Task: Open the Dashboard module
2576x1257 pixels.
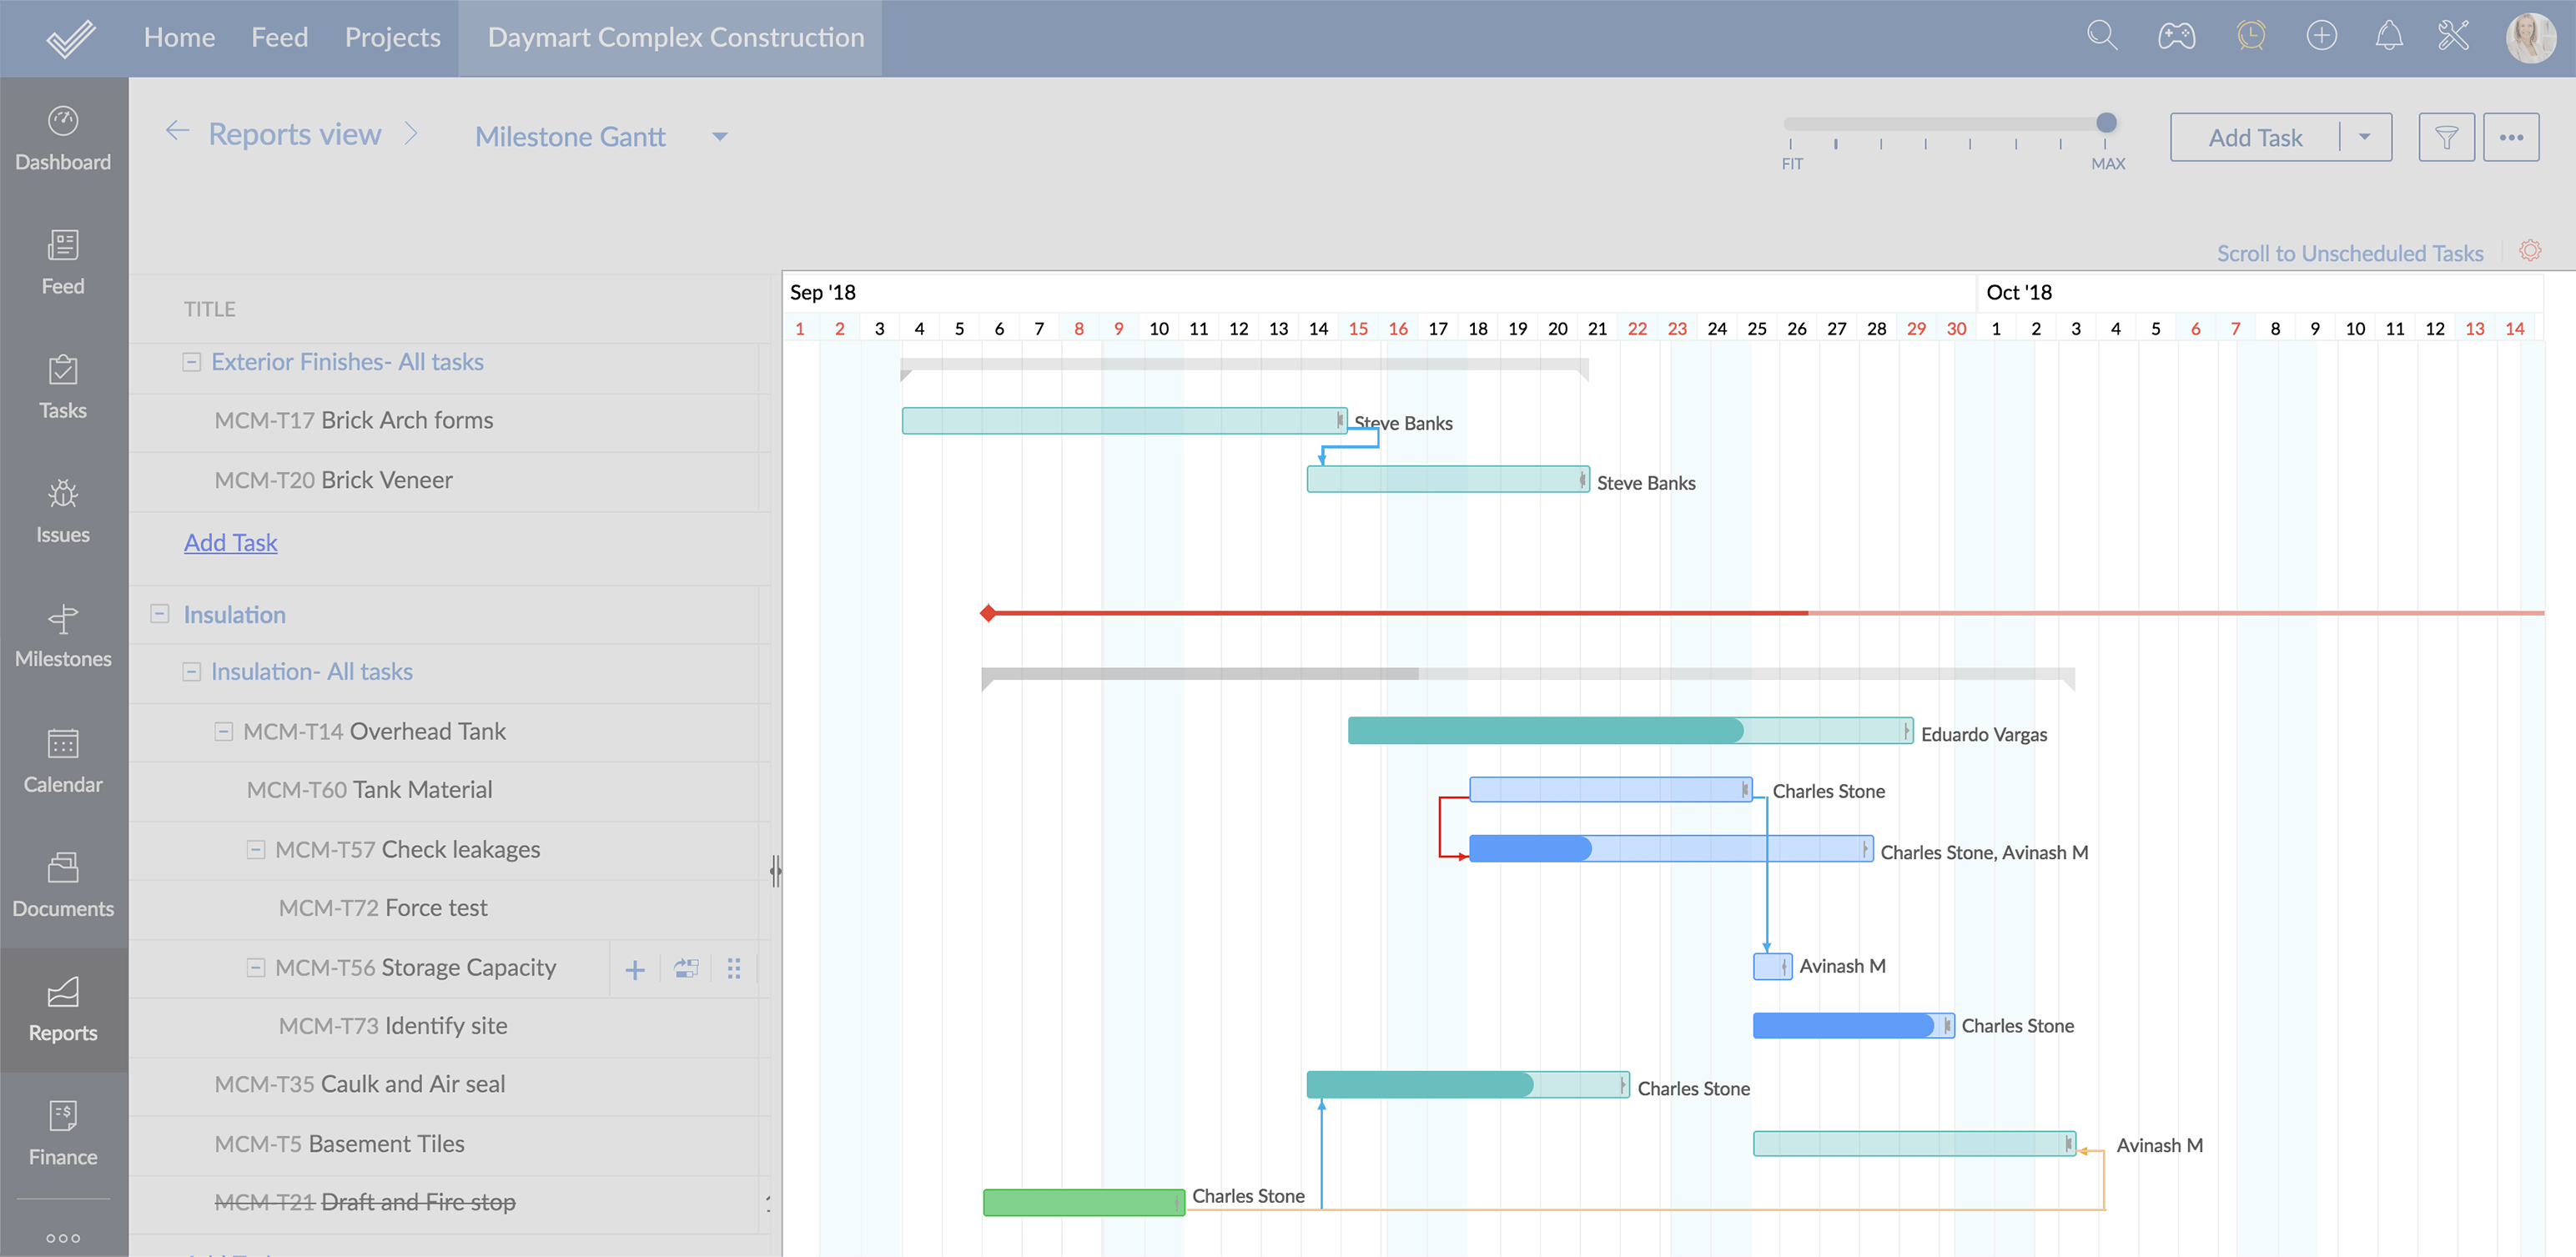Action: pyautogui.click(x=63, y=137)
